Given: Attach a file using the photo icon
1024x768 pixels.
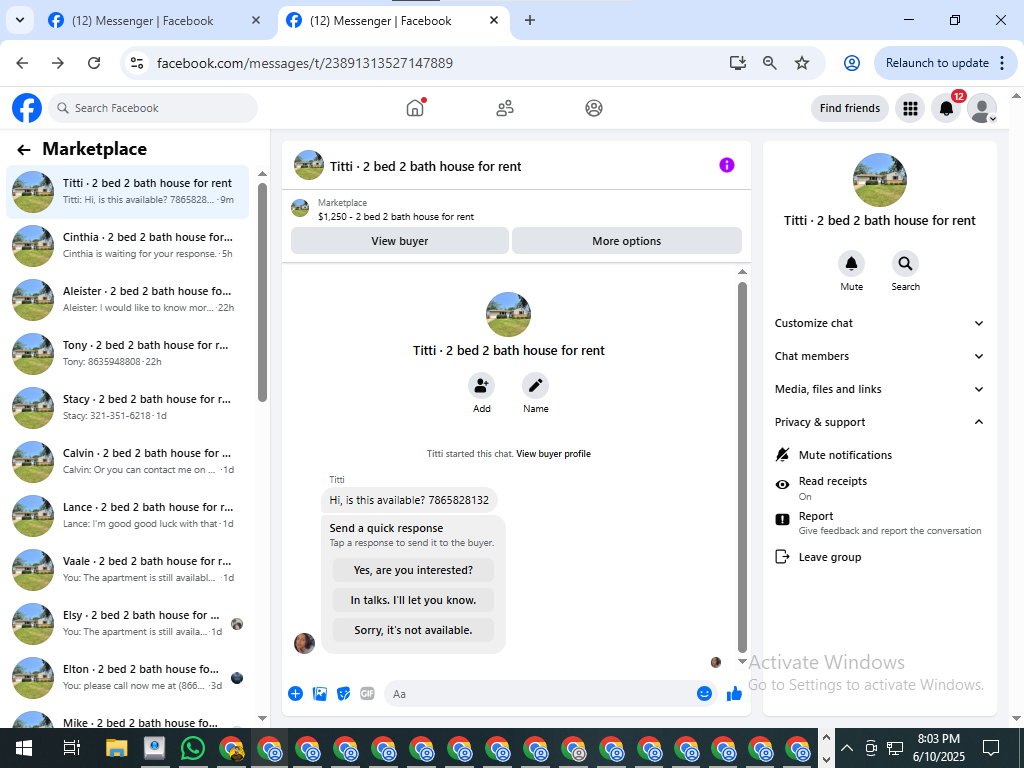Looking at the screenshot, I should point(319,694).
